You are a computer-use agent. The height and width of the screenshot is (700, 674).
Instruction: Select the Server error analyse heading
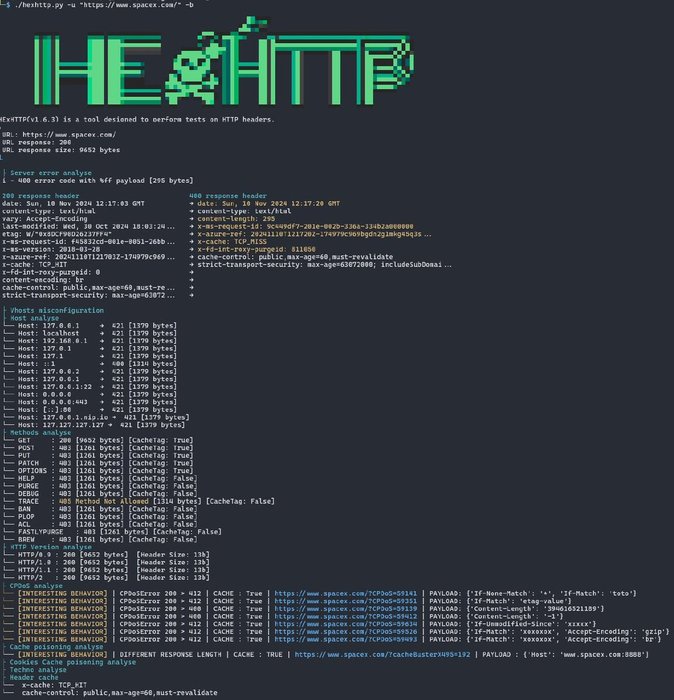tap(51, 173)
